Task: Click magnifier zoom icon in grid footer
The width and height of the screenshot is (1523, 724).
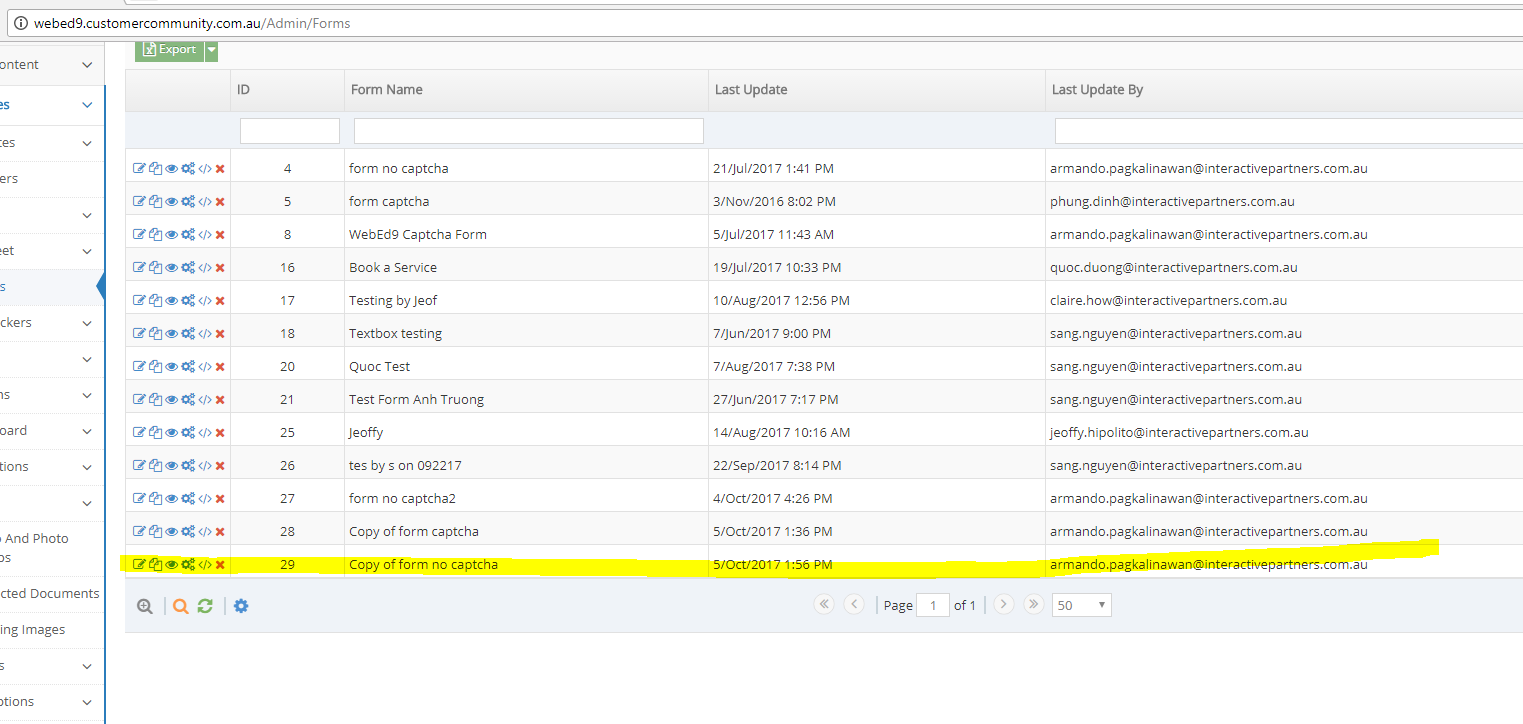Action: click(x=145, y=606)
